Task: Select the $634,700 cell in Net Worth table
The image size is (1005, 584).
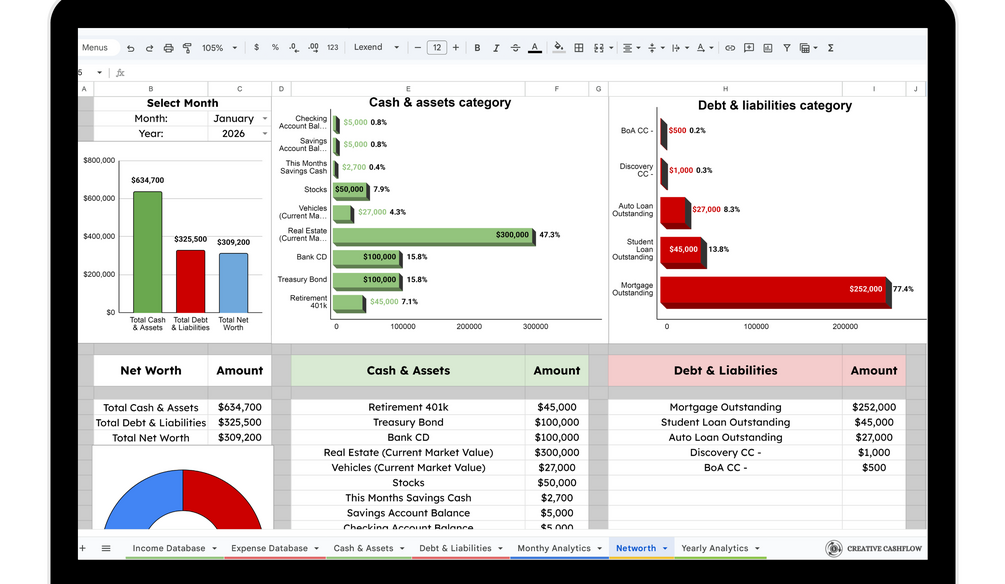Action: [240, 407]
